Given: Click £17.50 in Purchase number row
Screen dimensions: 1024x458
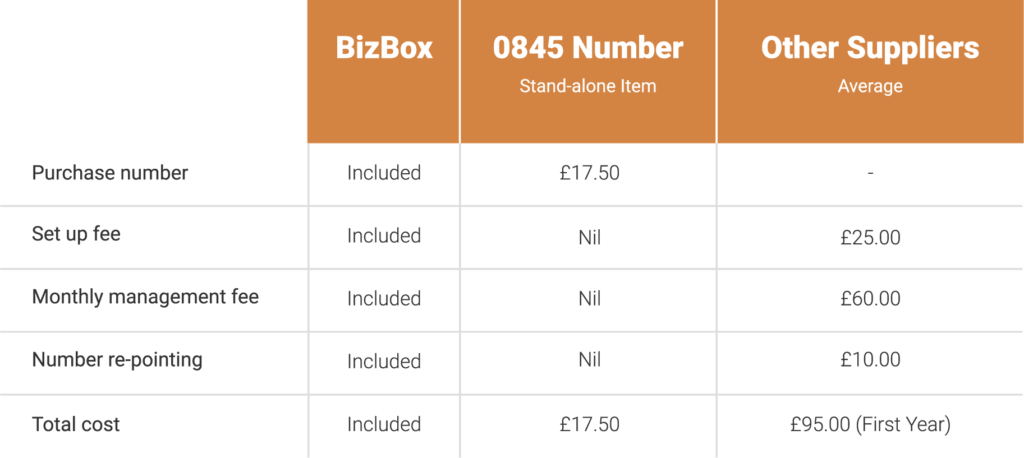Looking at the screenshot, I should [589, 173].
